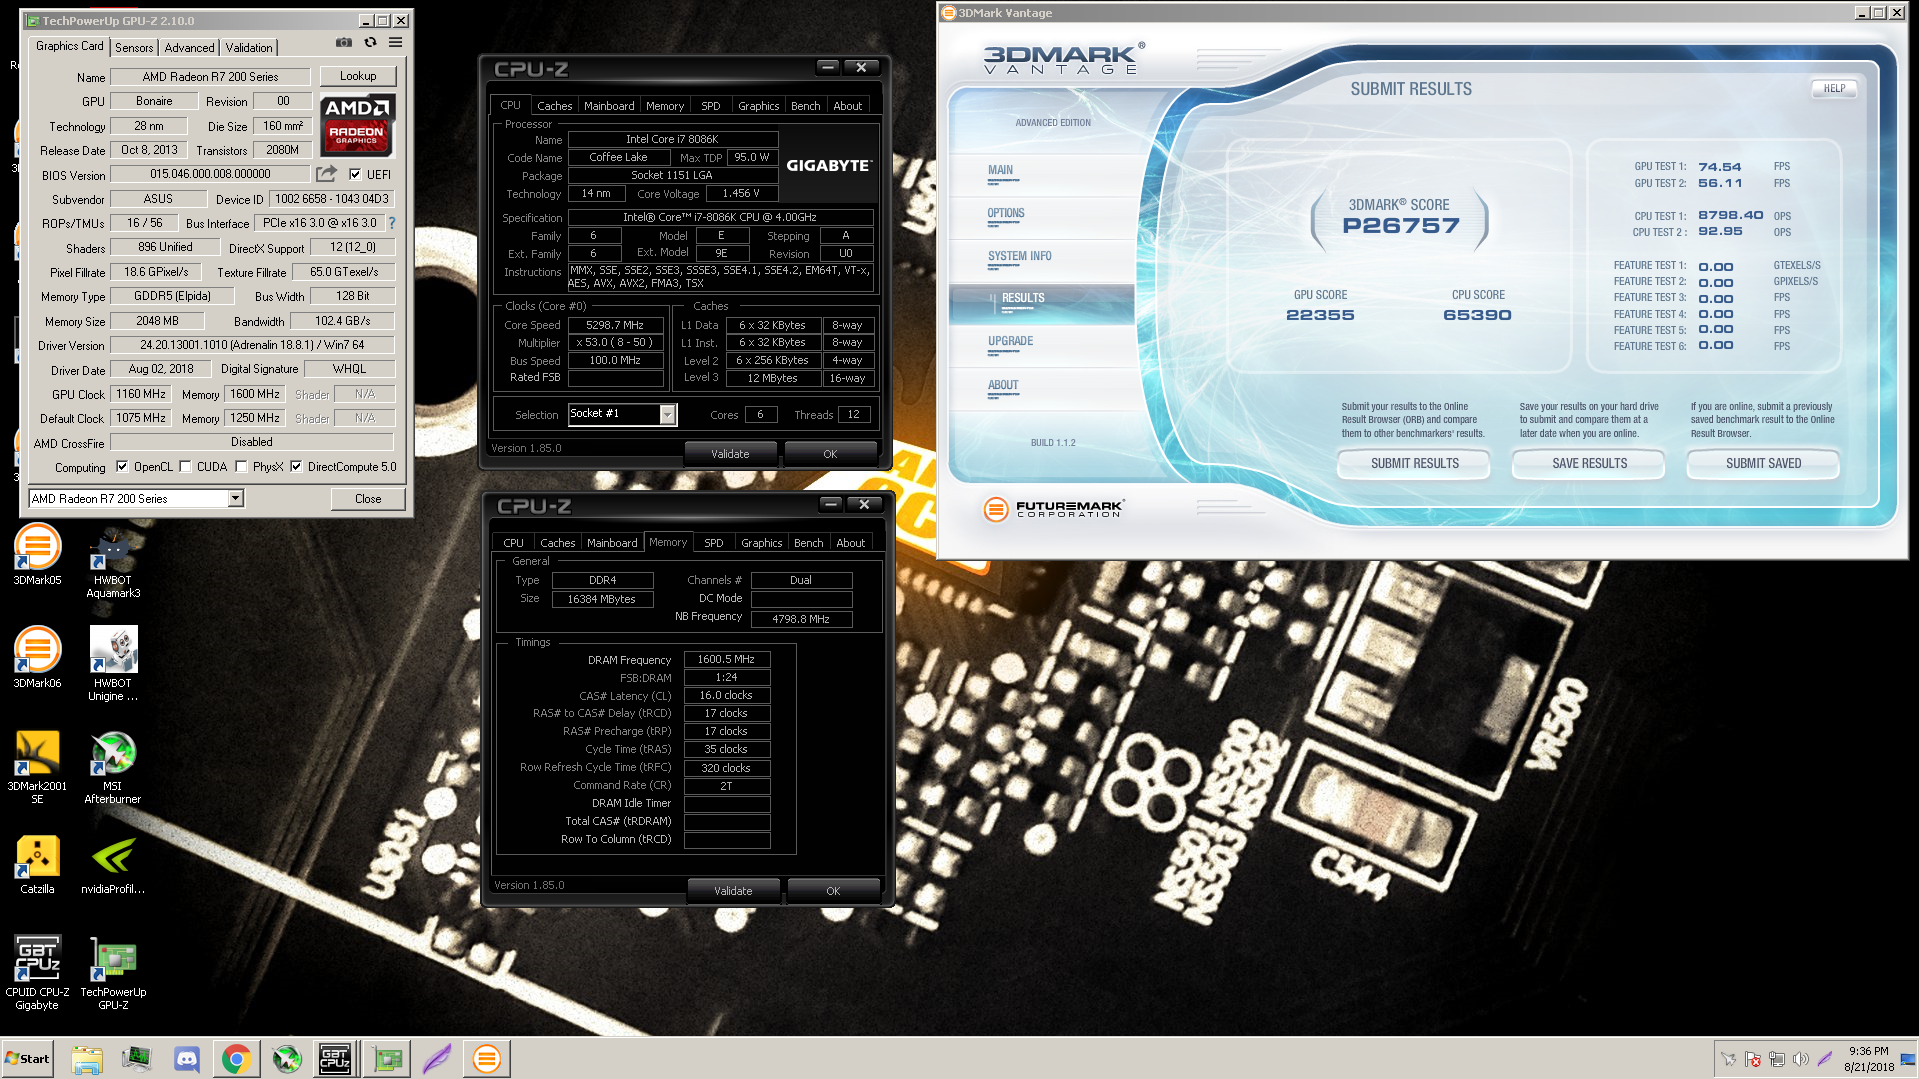
Task: Click Validate in upper CPU-Z window
Action: (730, 453)
